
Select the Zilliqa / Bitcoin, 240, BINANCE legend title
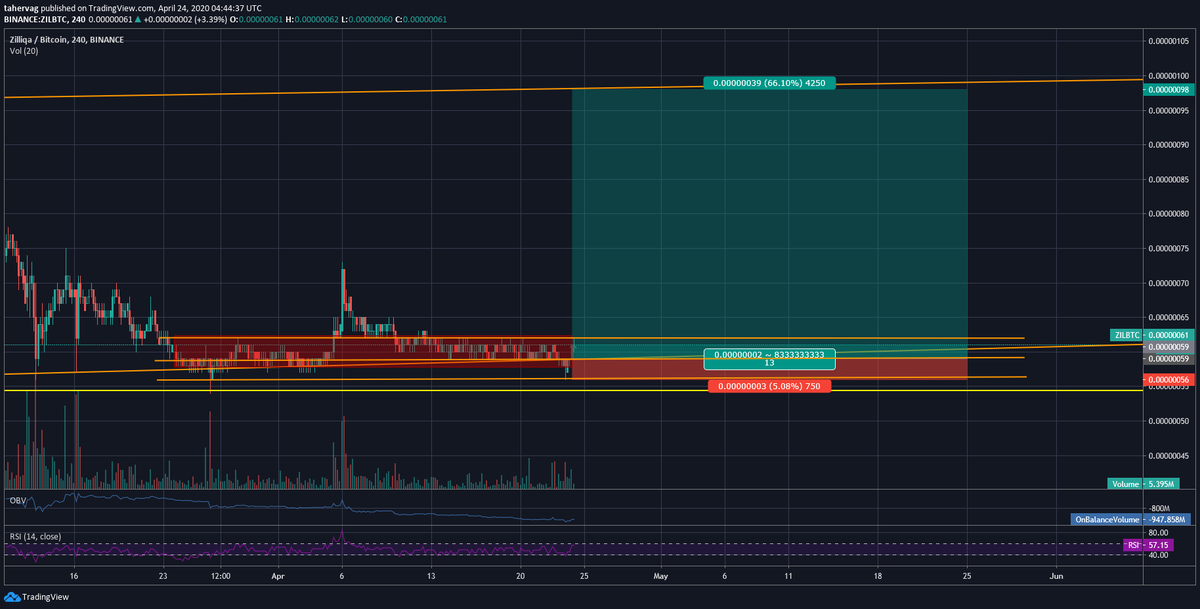(x=68, y=39)
